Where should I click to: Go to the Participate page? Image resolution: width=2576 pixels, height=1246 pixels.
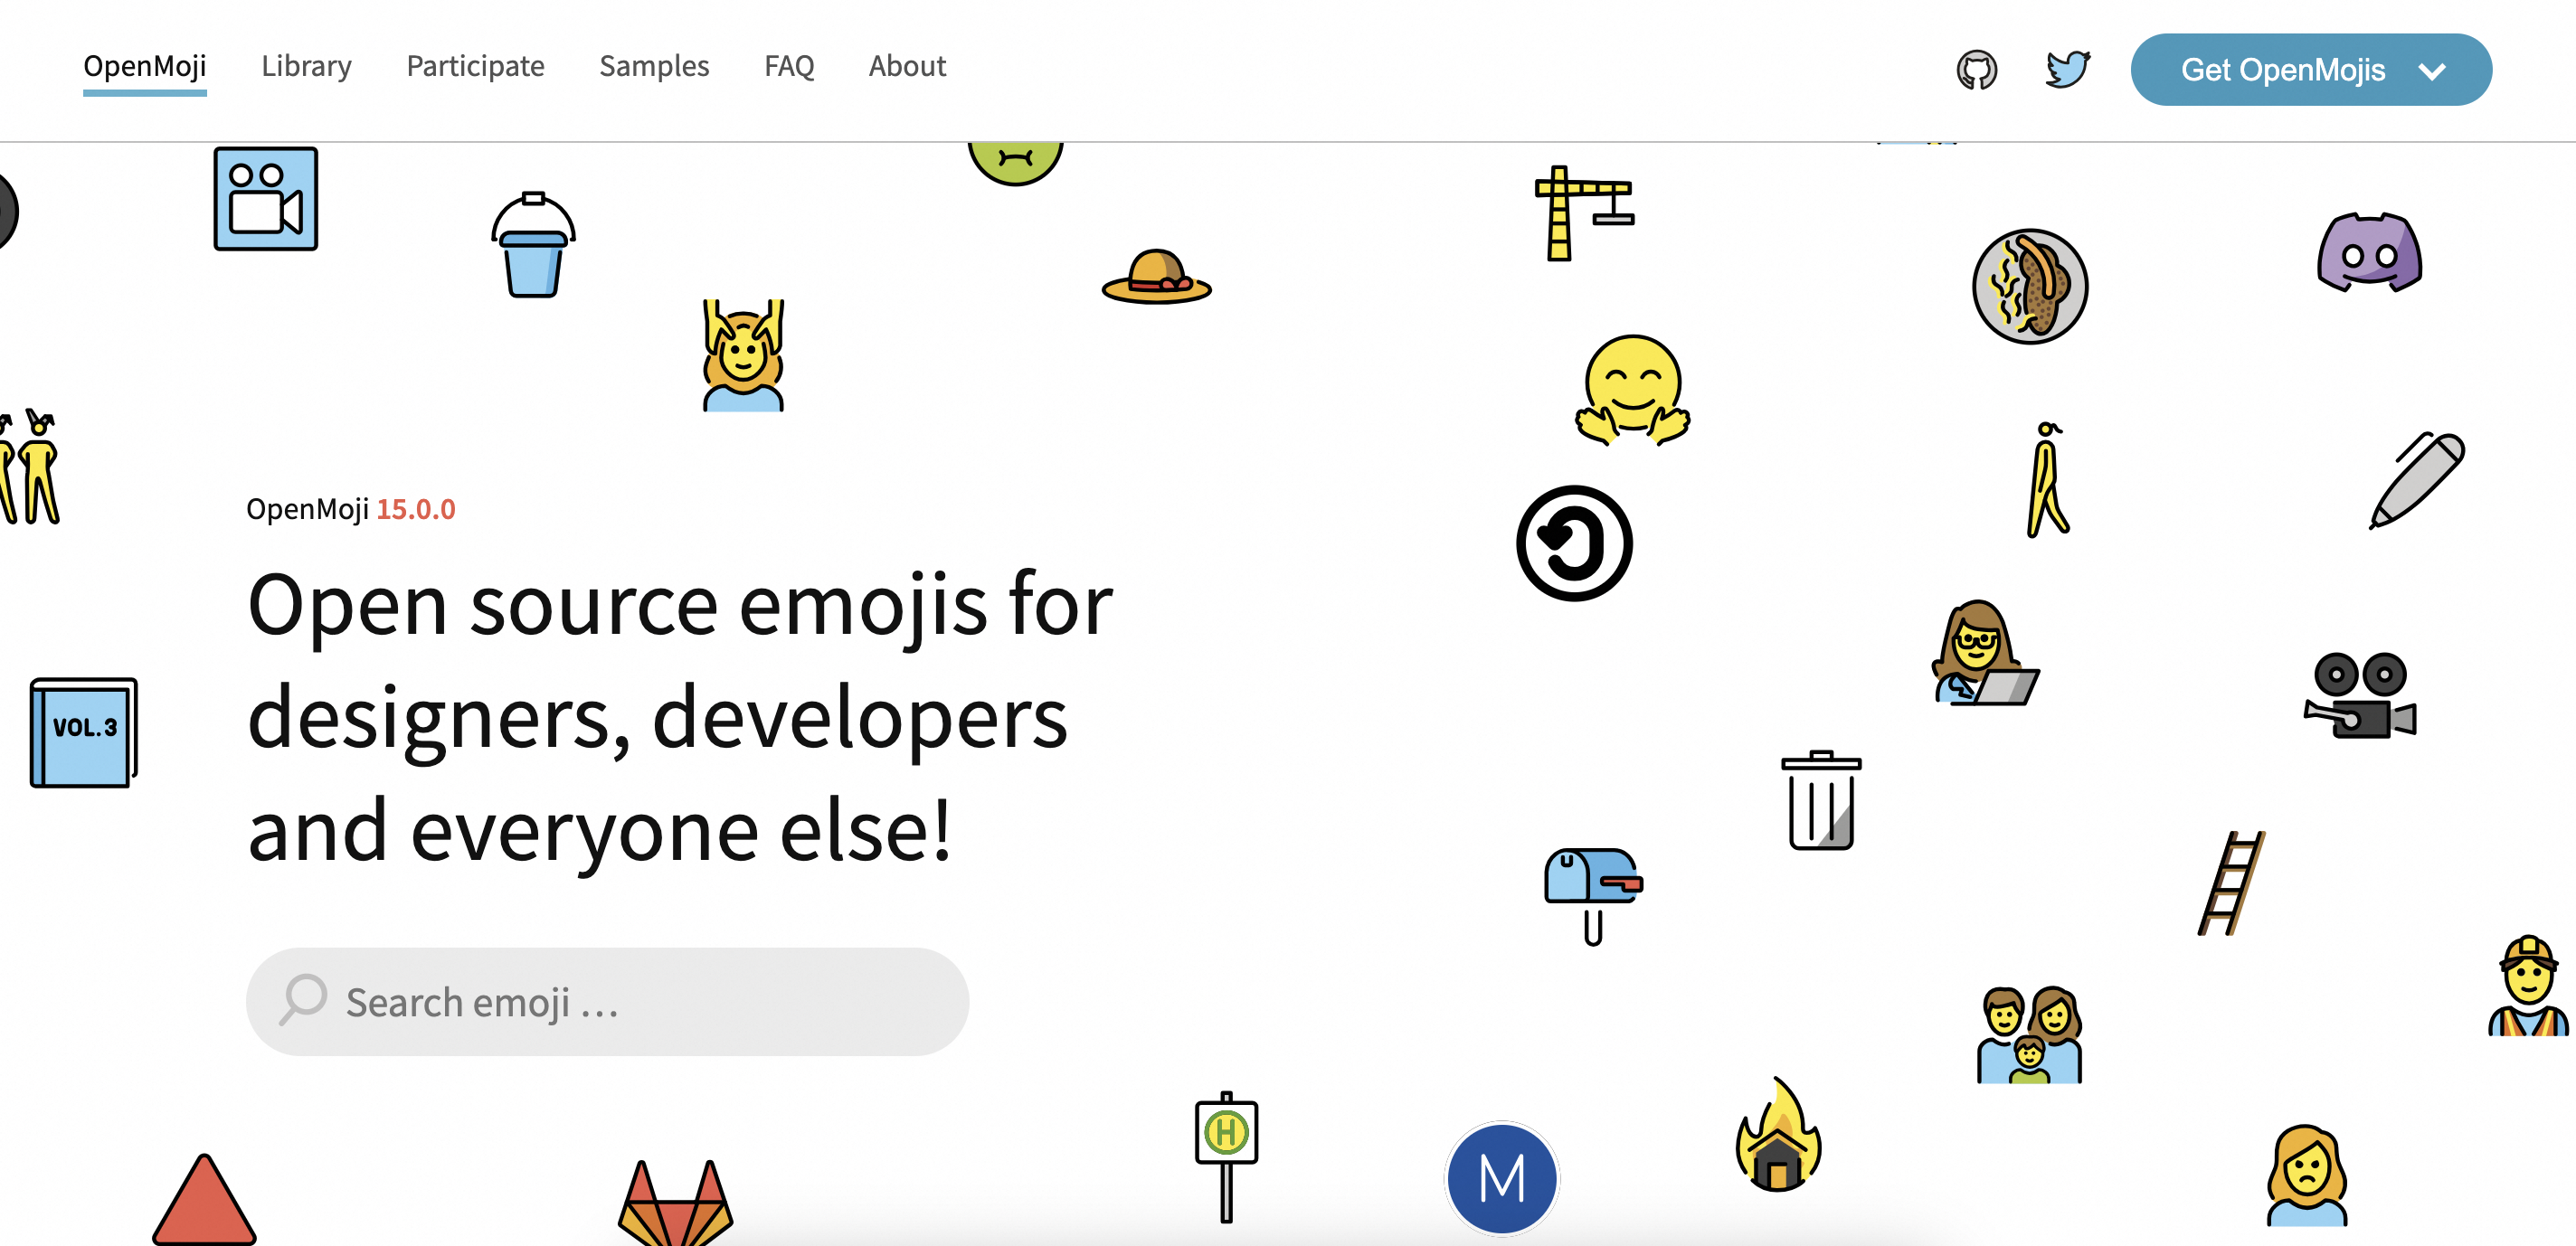click(475, 66)
